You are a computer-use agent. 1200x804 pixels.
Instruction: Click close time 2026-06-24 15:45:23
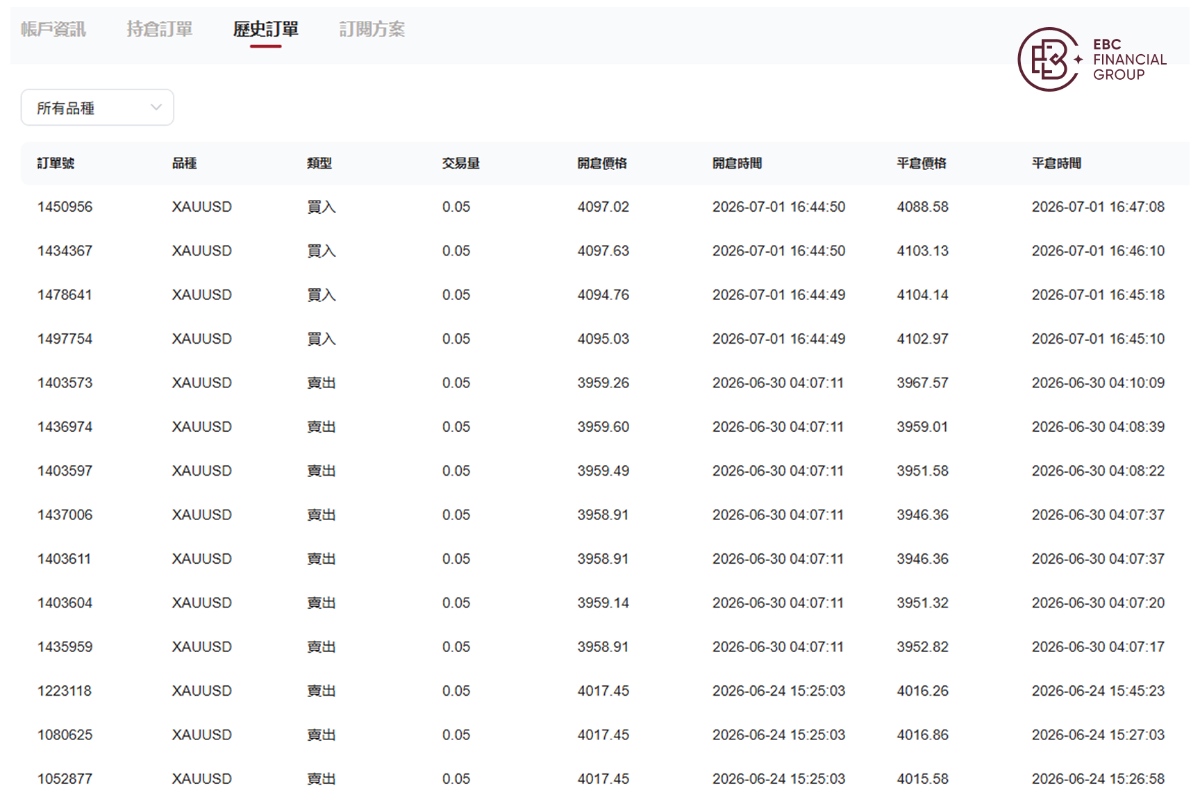click(x=1098, y=691)
